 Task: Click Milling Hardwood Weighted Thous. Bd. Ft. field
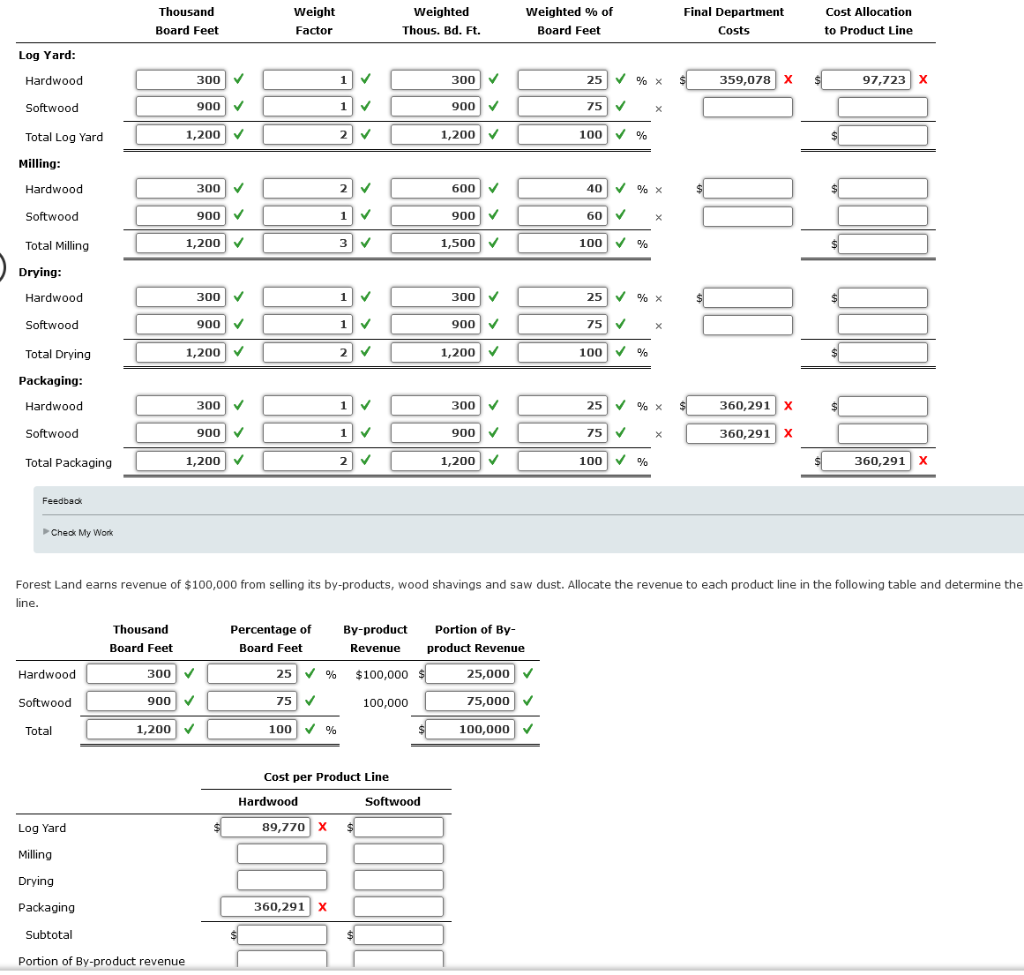click(436, 188)
